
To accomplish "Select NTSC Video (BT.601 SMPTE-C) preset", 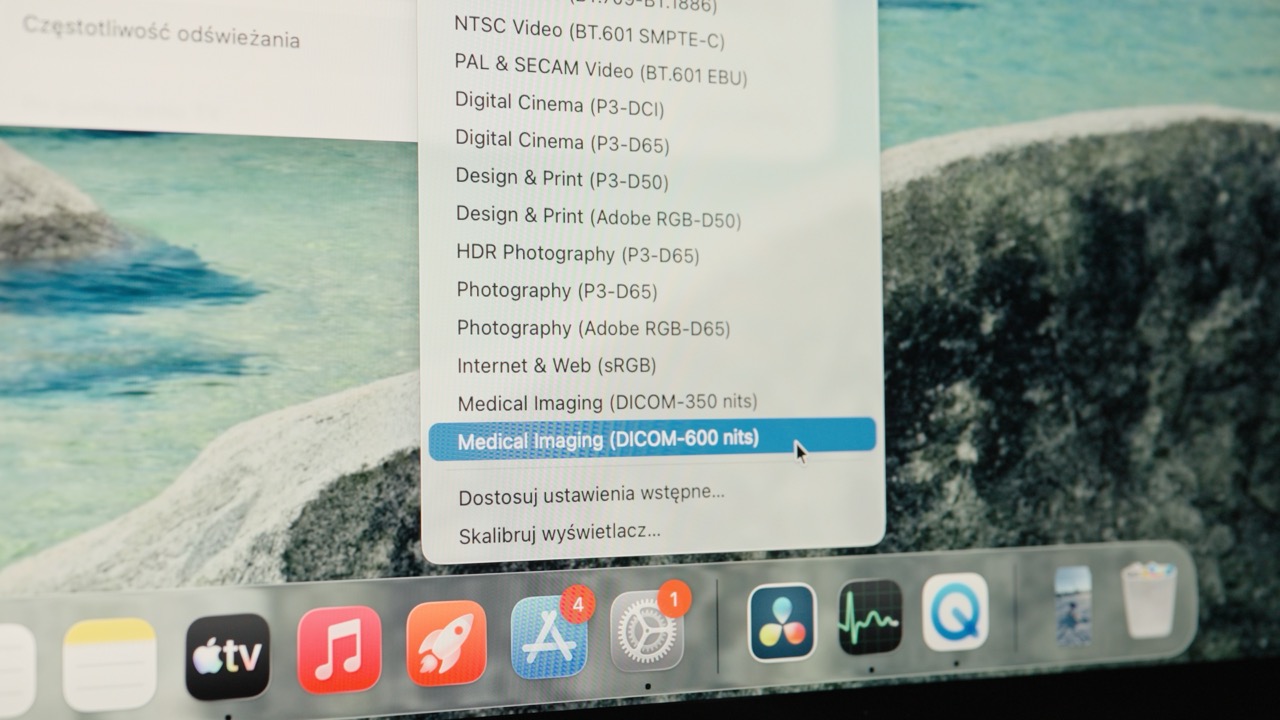I will 589,32.
